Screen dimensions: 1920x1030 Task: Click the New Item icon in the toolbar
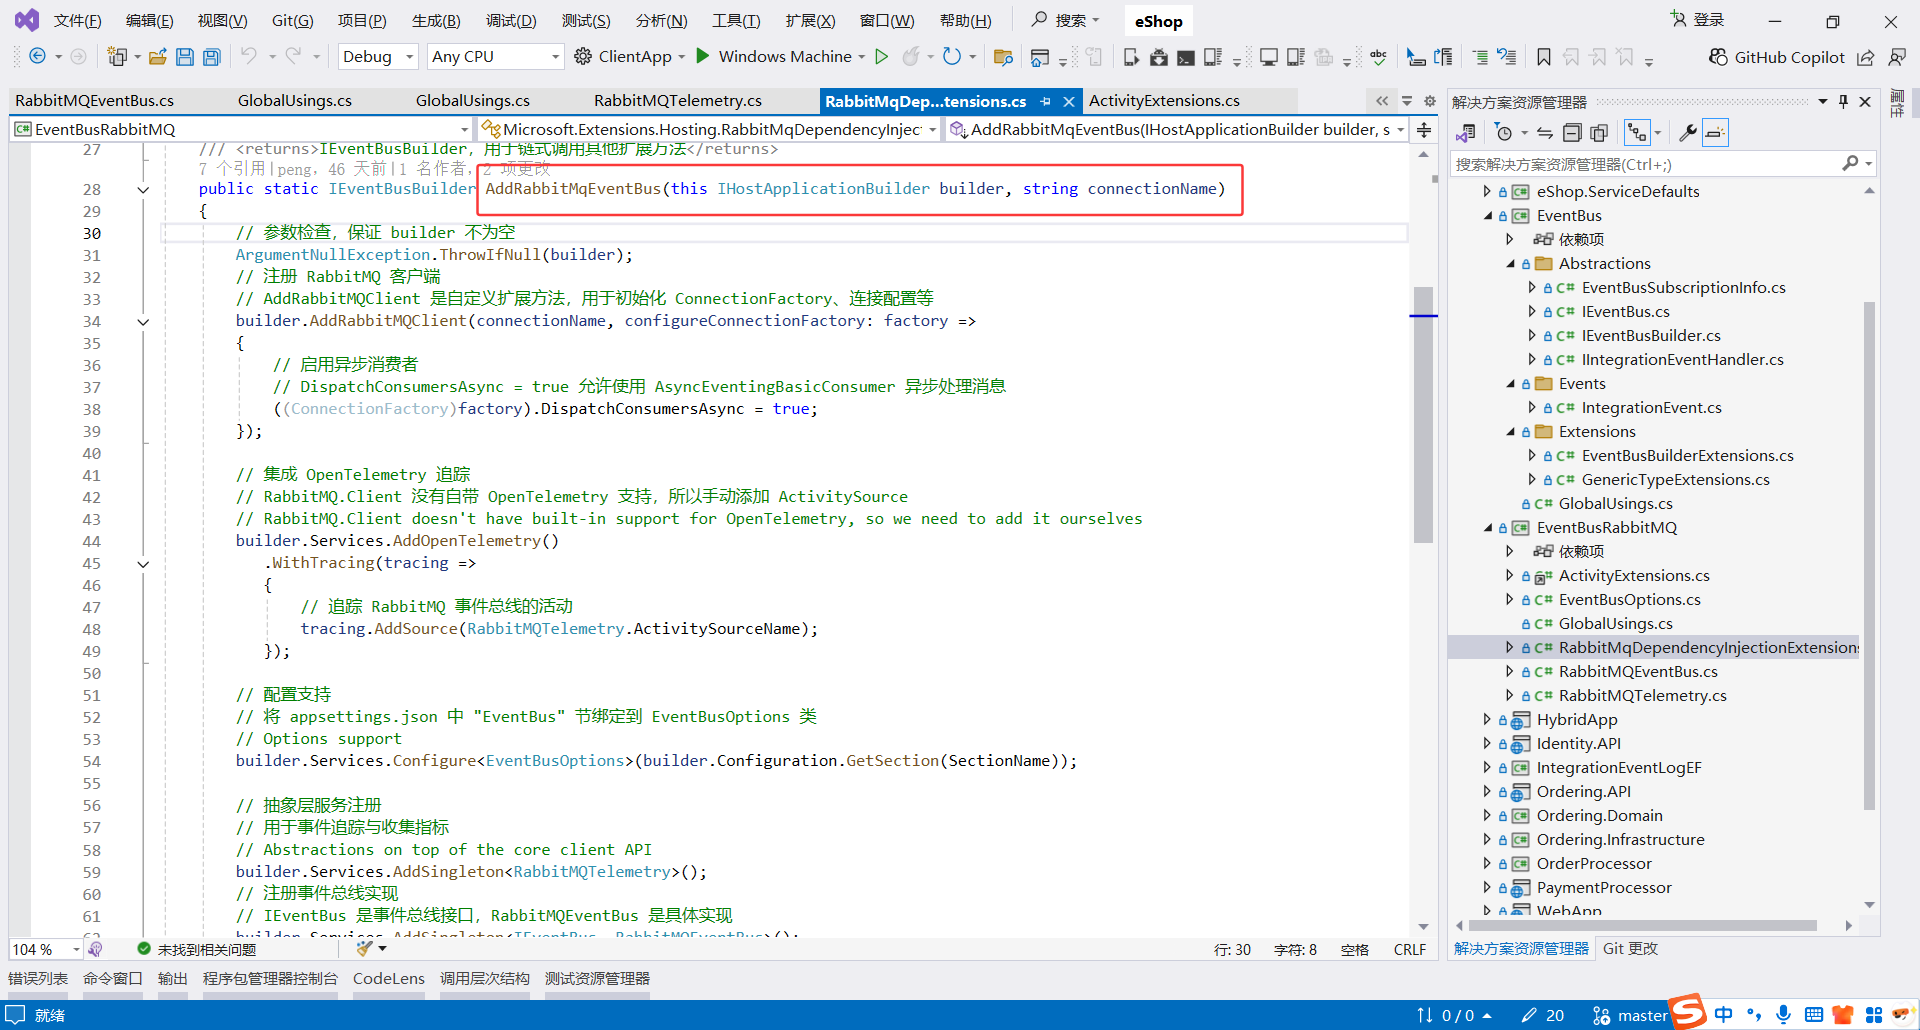pos(118,57)
